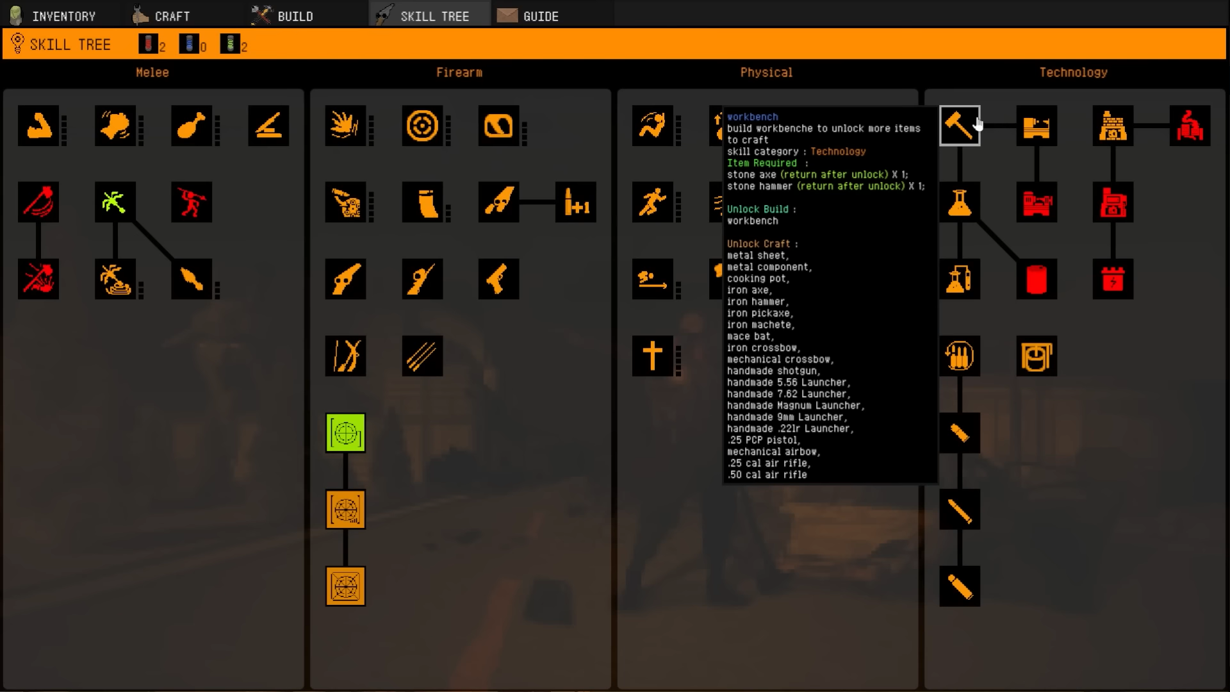Viewport: 1230px width, 692px height.
Task: Click the three arrows skill icon
Action: 422,356
